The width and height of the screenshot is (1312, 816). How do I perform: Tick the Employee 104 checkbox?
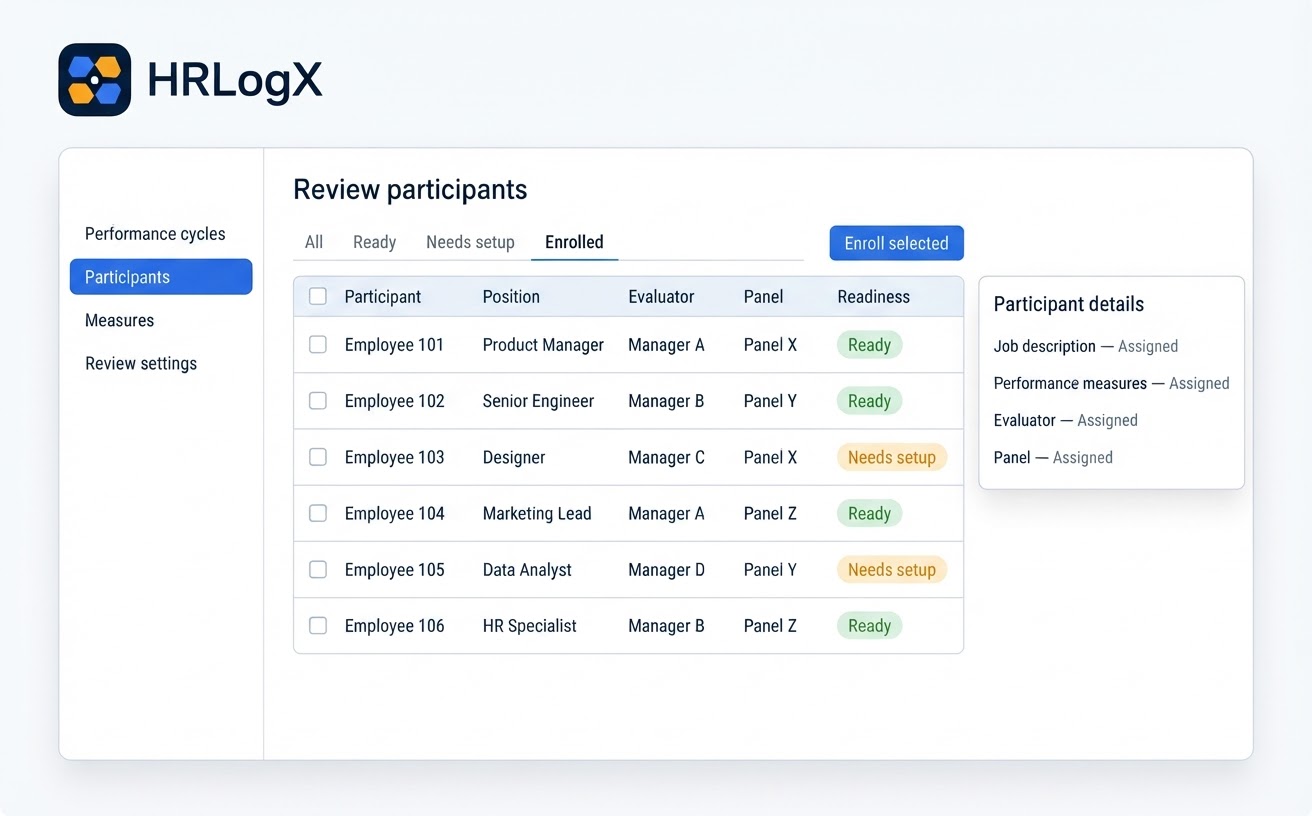click(x=318, y=513)
